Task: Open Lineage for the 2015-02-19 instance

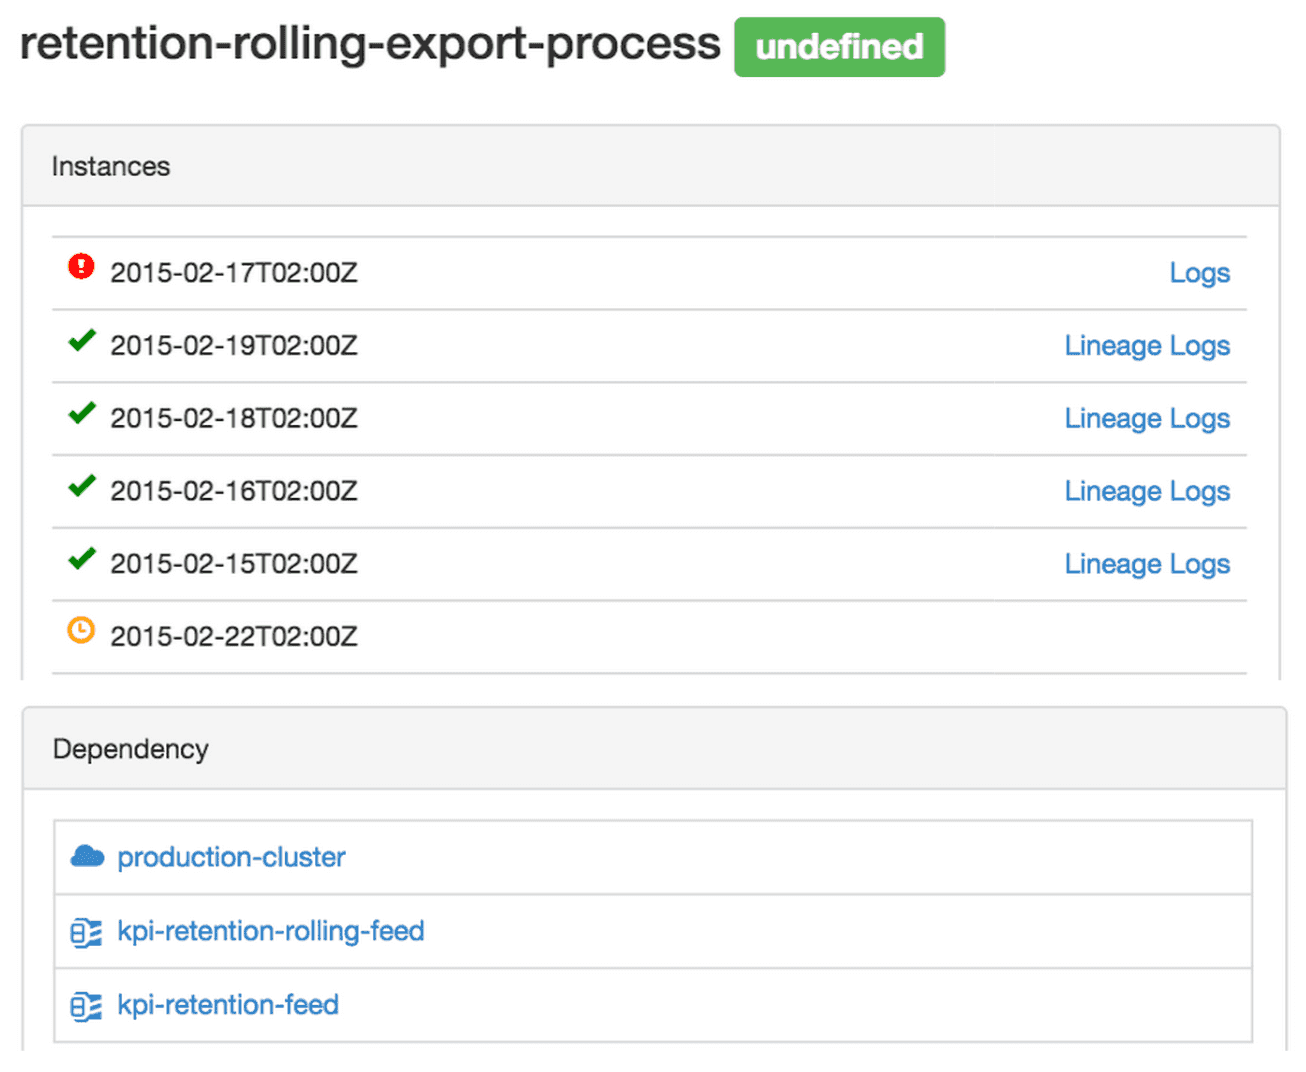Action: [x=1113, y=346]
